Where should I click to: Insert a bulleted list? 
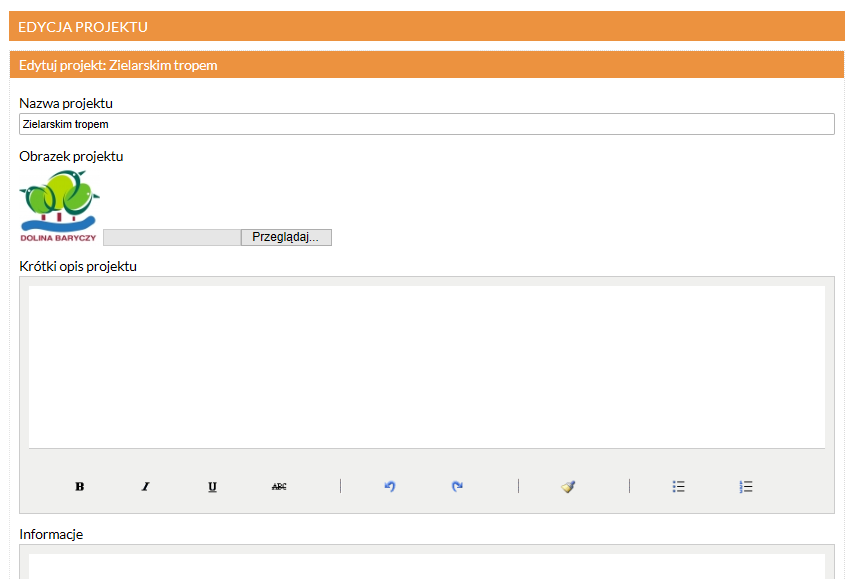point(679,486)
